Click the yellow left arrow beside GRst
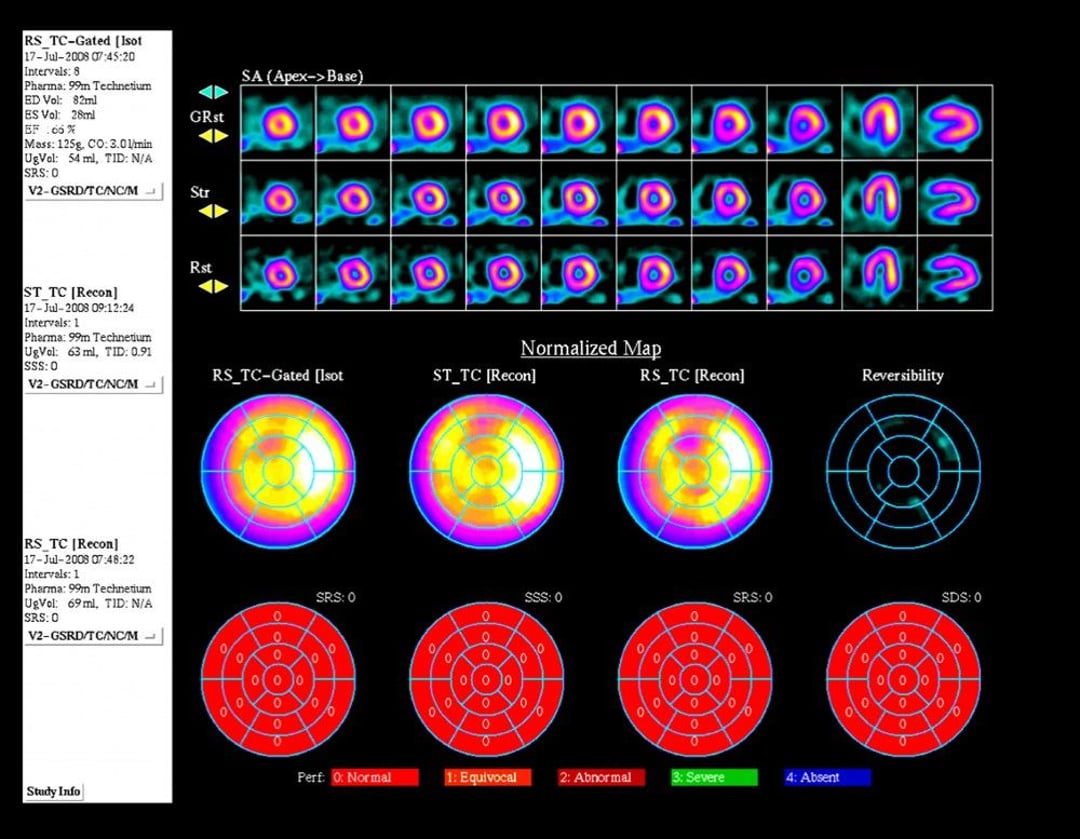 tap(206, 138)
